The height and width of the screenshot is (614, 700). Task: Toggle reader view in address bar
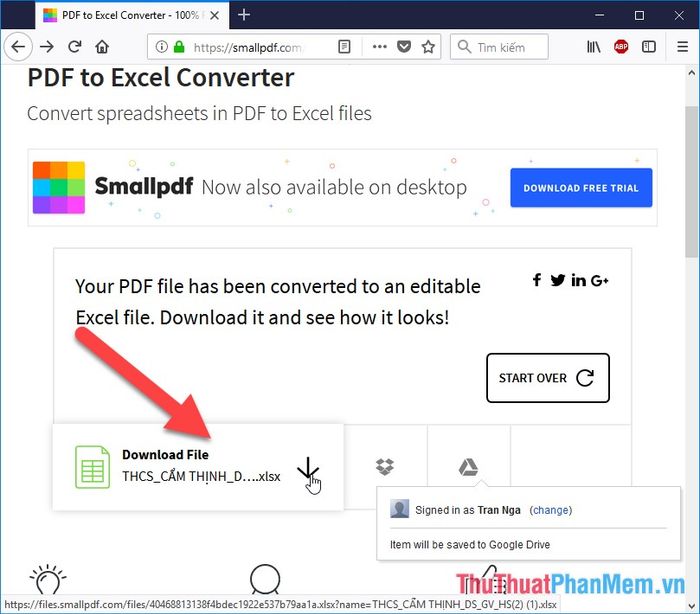point(344,46)
